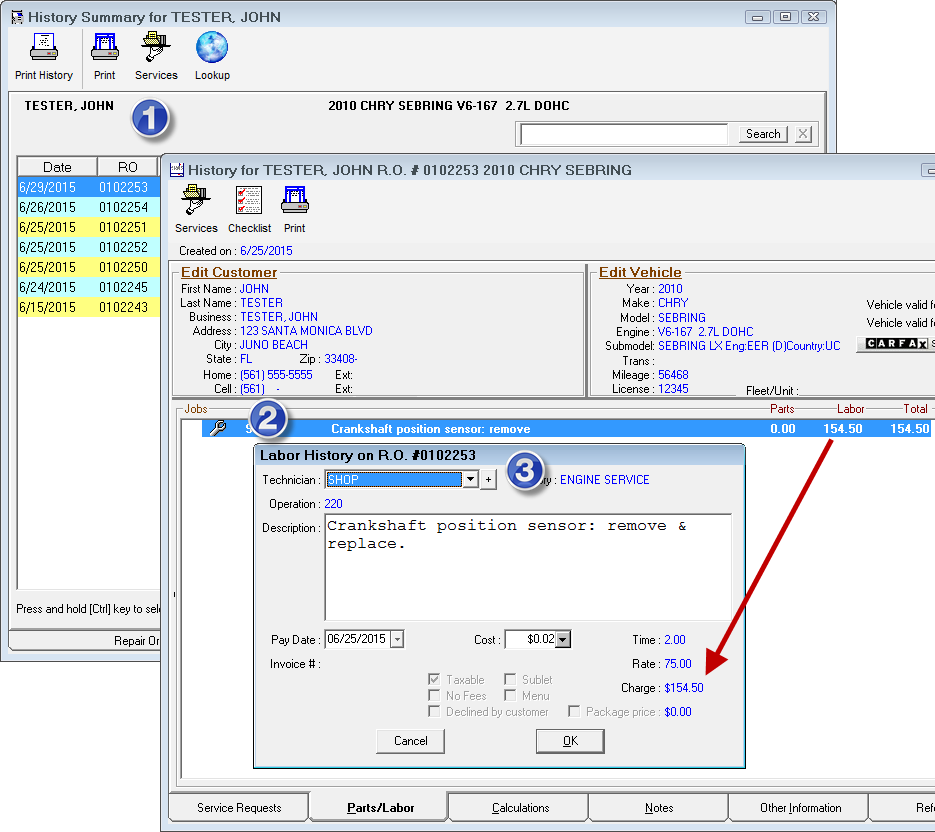
Task: Click the CARFAX logo button
Action: (x=896, y=344)
